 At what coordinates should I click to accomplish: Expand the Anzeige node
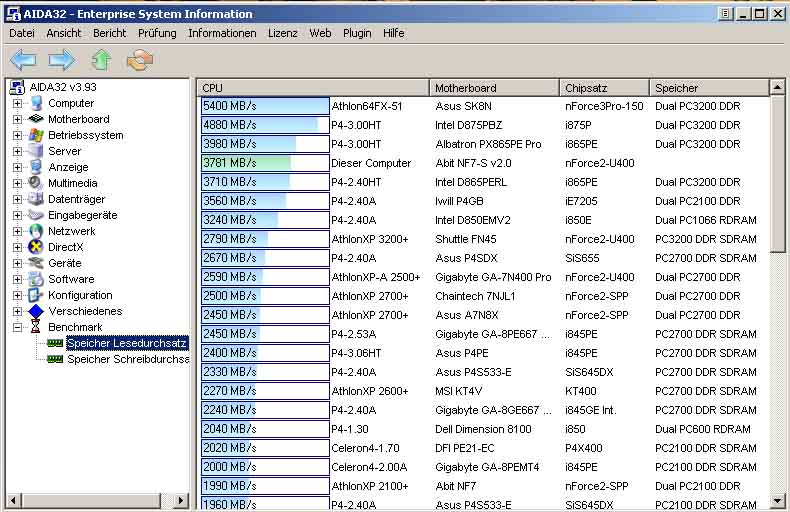(x=18, y=167)
